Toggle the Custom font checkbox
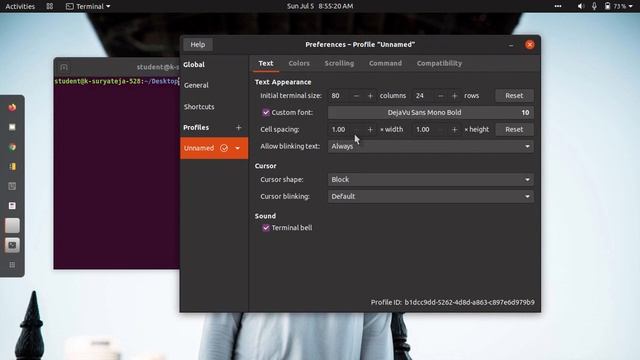The height and width of the screenshot is (360, 640). click(266, 112)
